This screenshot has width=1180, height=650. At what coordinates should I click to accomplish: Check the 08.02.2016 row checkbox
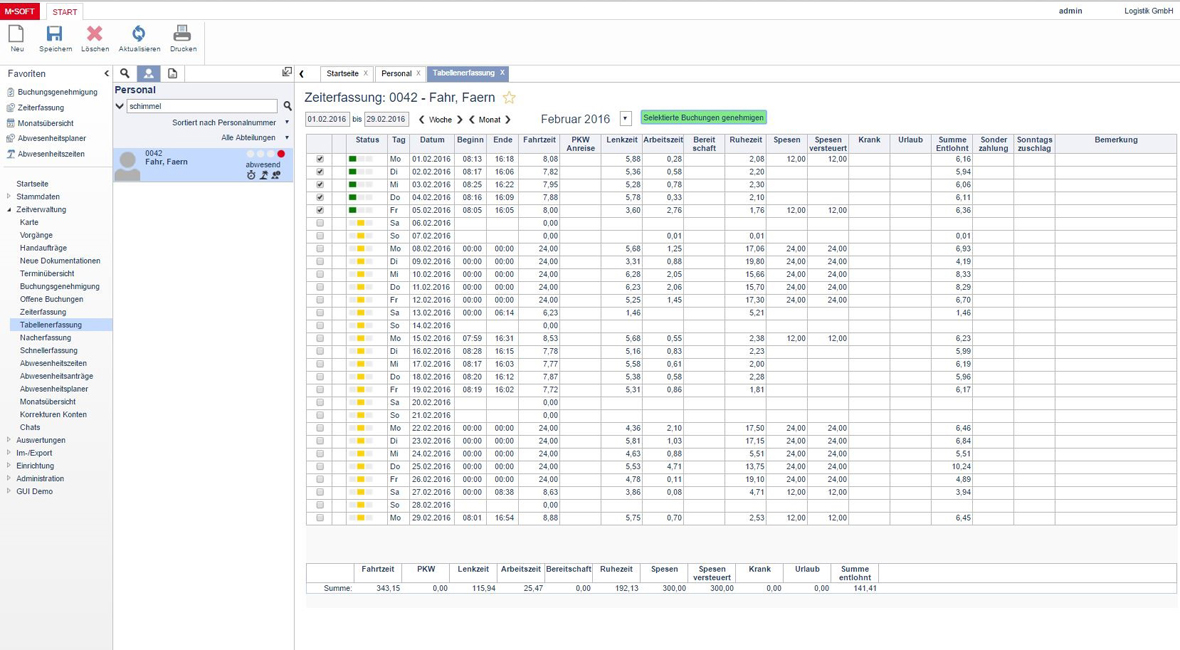pos(320,249)
